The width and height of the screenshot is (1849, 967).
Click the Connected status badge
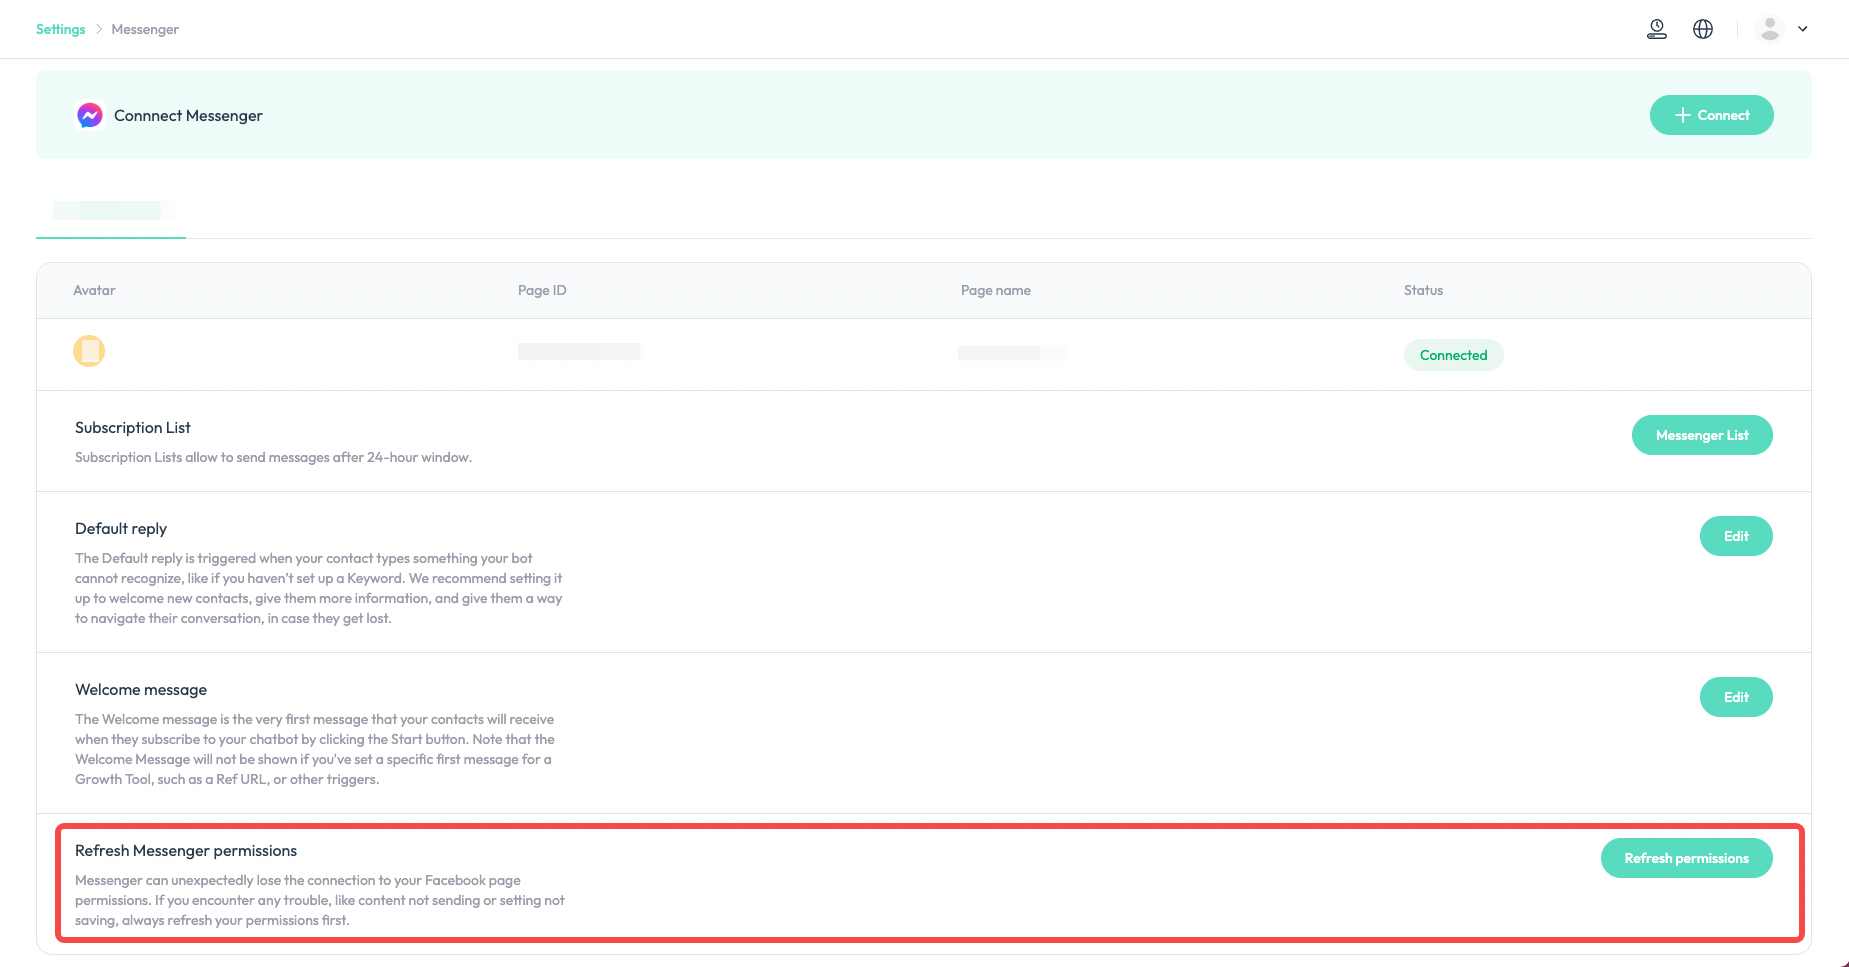click(x=1453, y=355)
